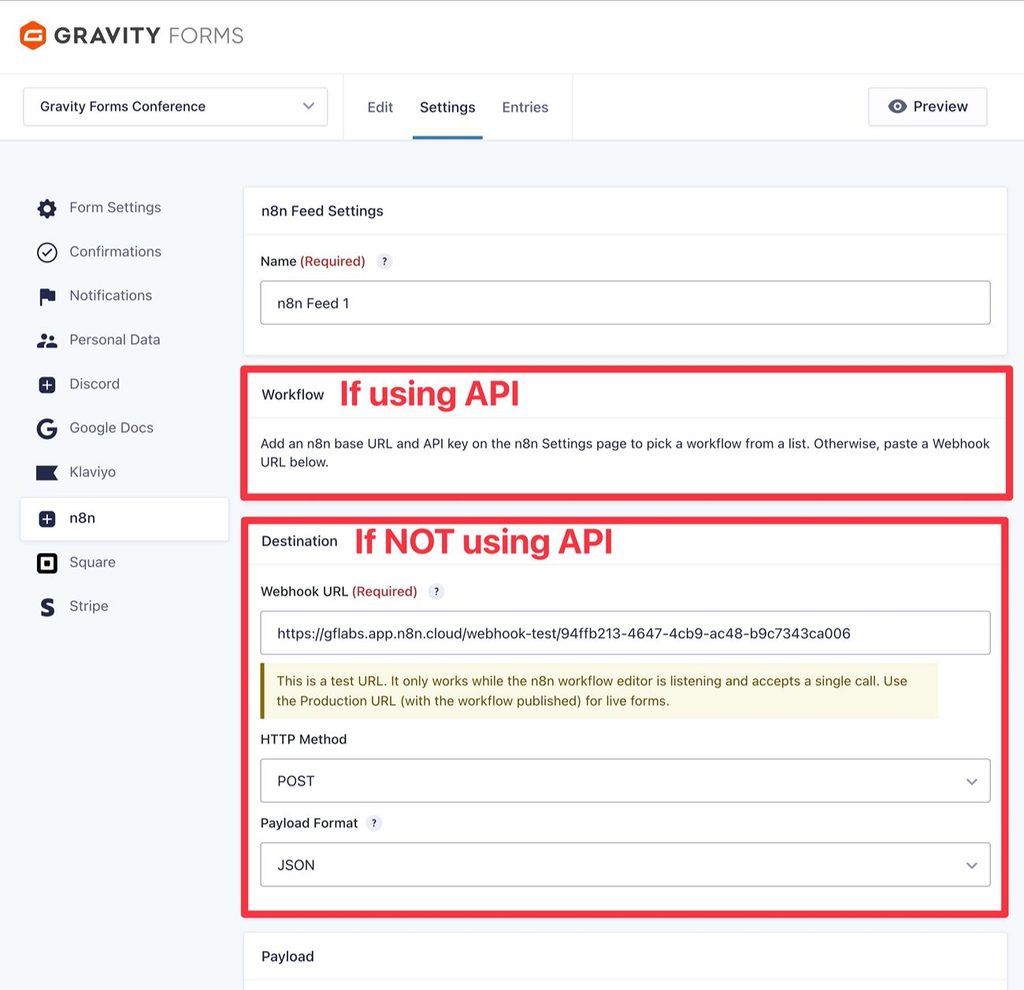Click the test URL warning notice
Viewport: 1024px width, 990px height.
point(599,691)
